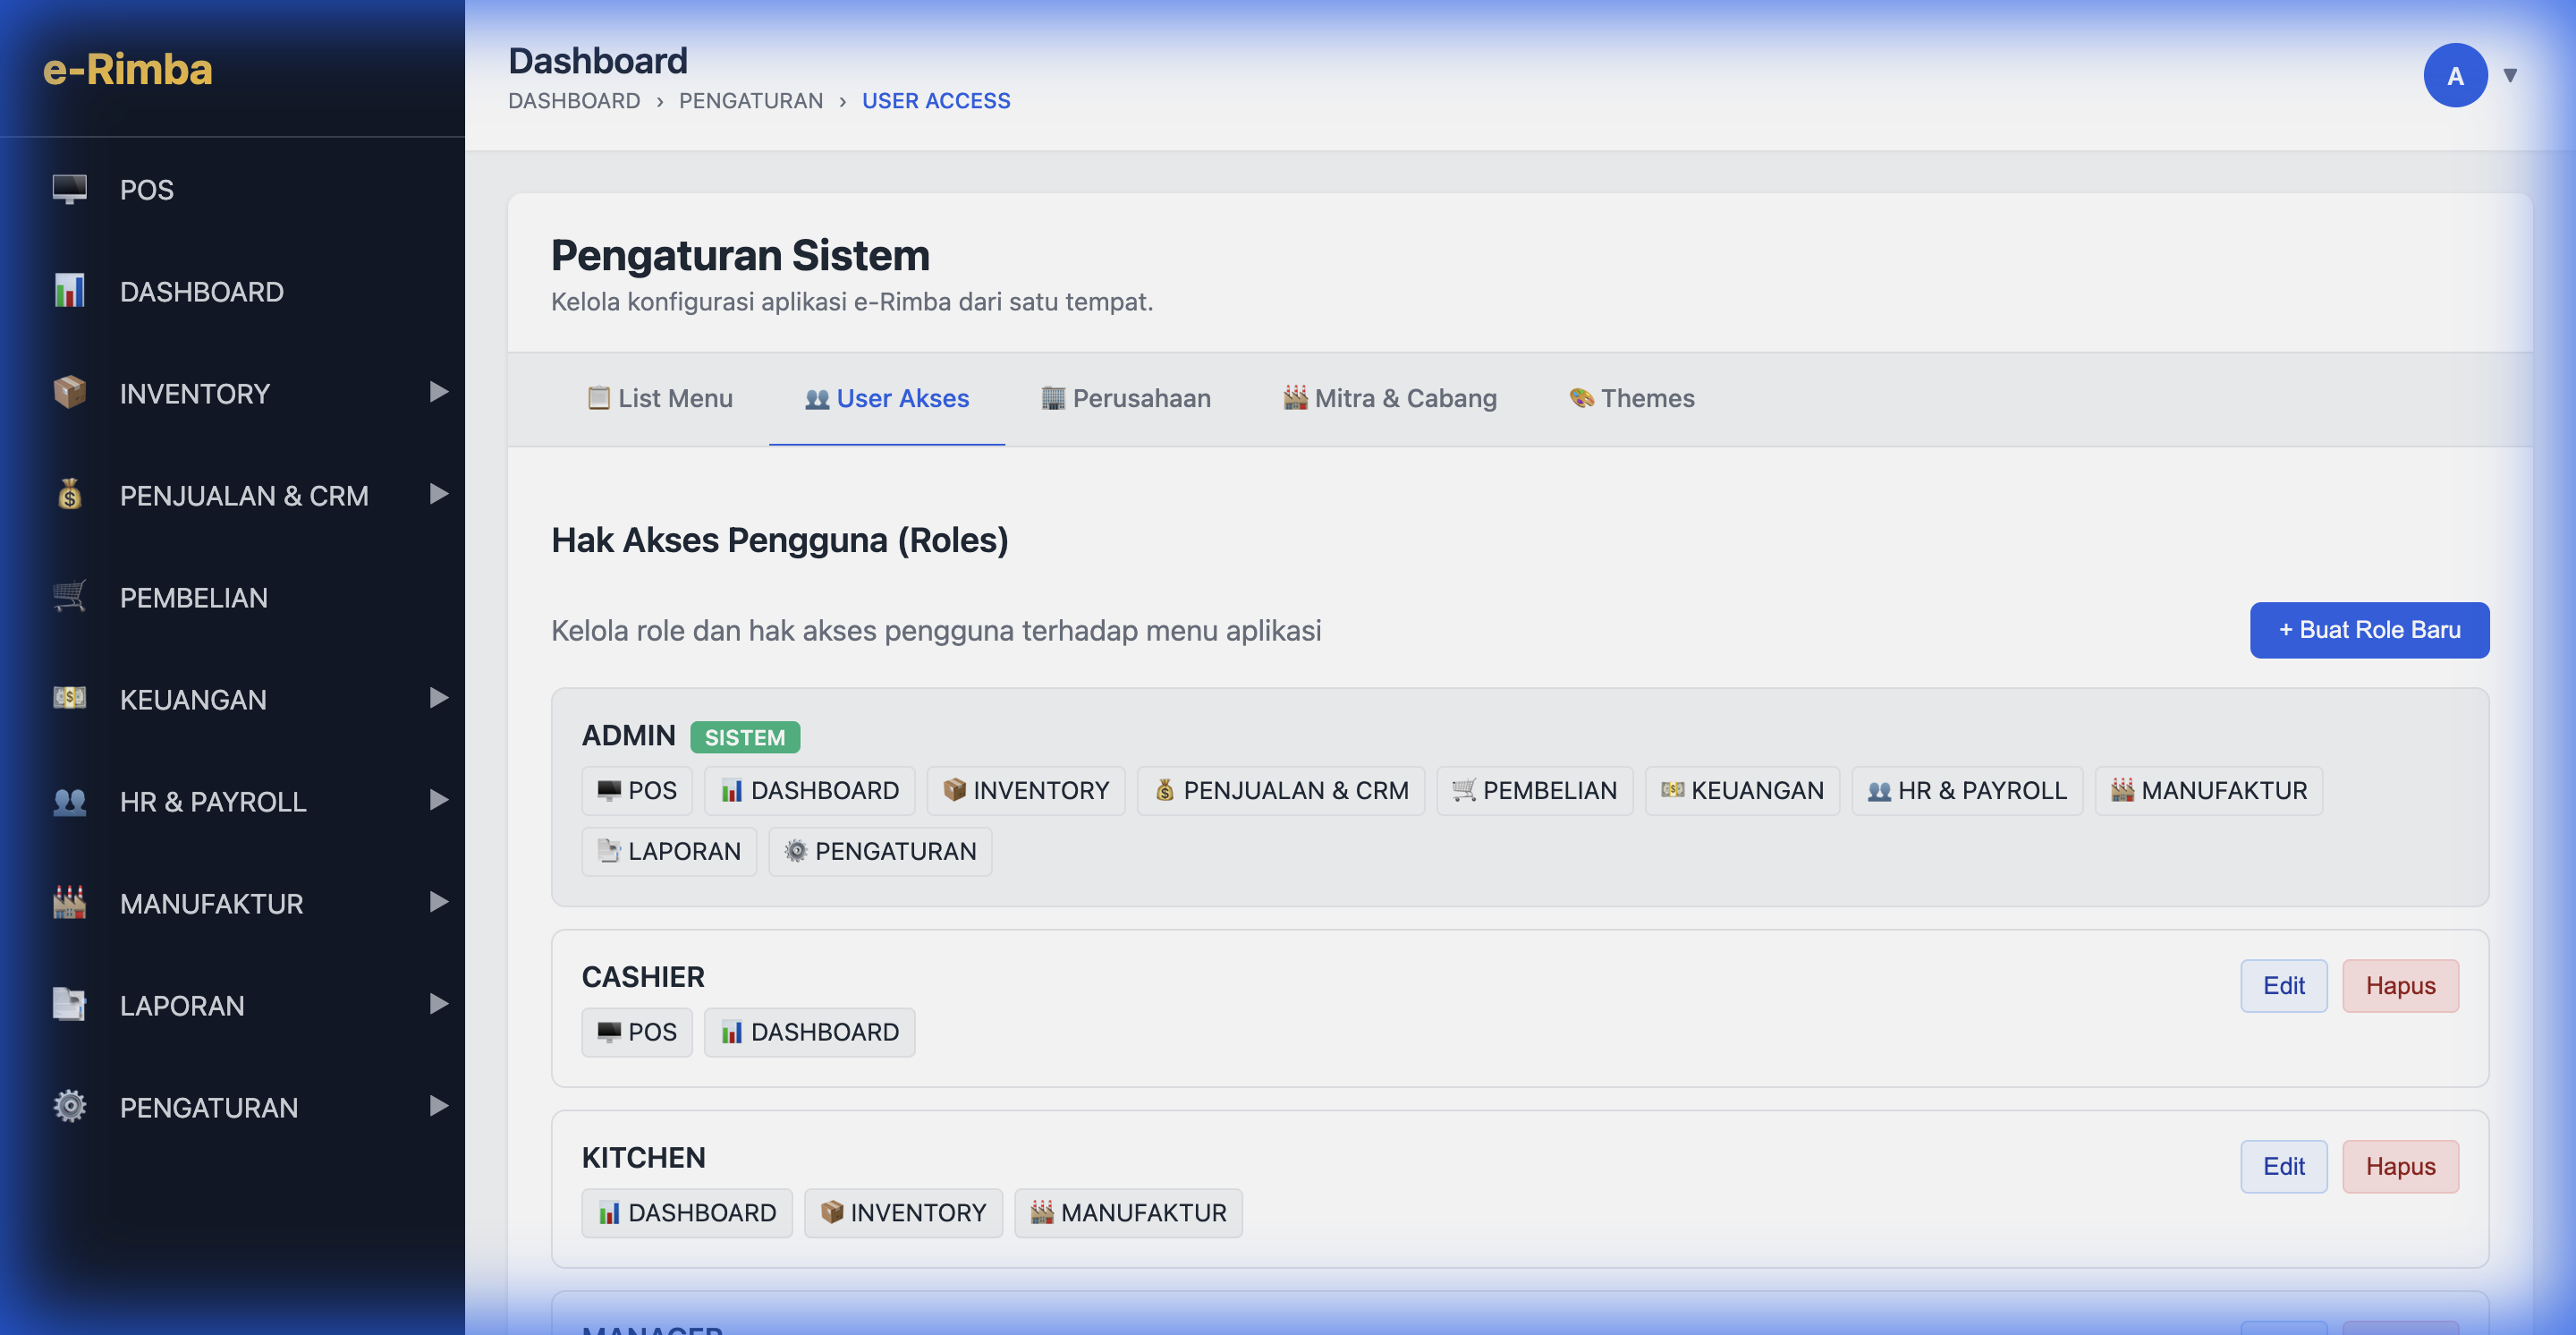Image resolution: width=2576 pixels, height=1335 pixels.
Task: Click the Keuangan banknote icon
Action: [68, 698]
